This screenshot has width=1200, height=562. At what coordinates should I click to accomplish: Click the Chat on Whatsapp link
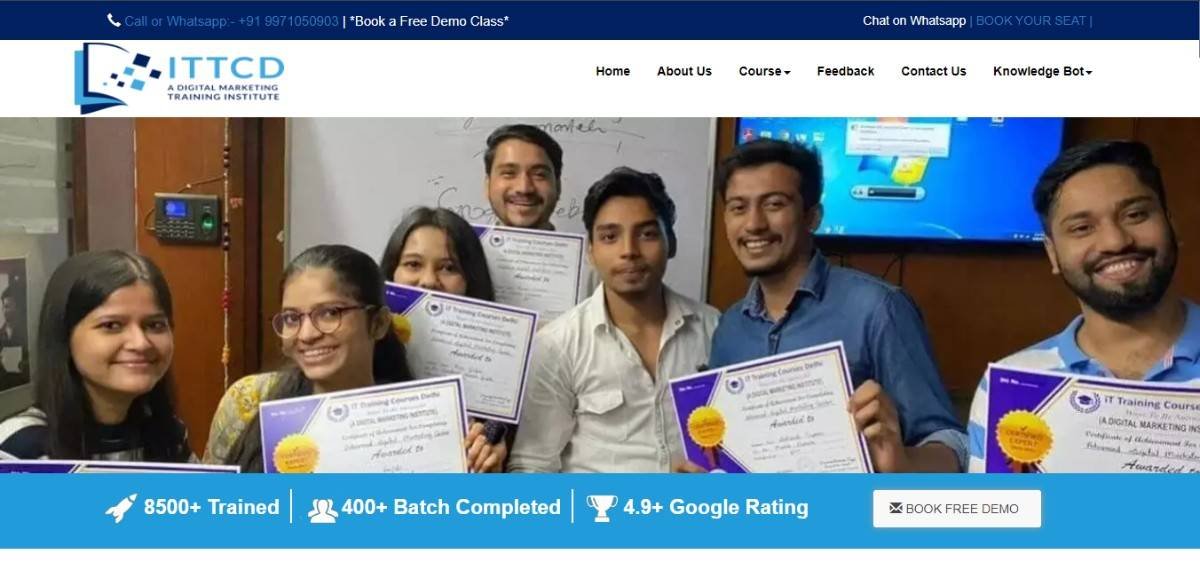(914, 20)
